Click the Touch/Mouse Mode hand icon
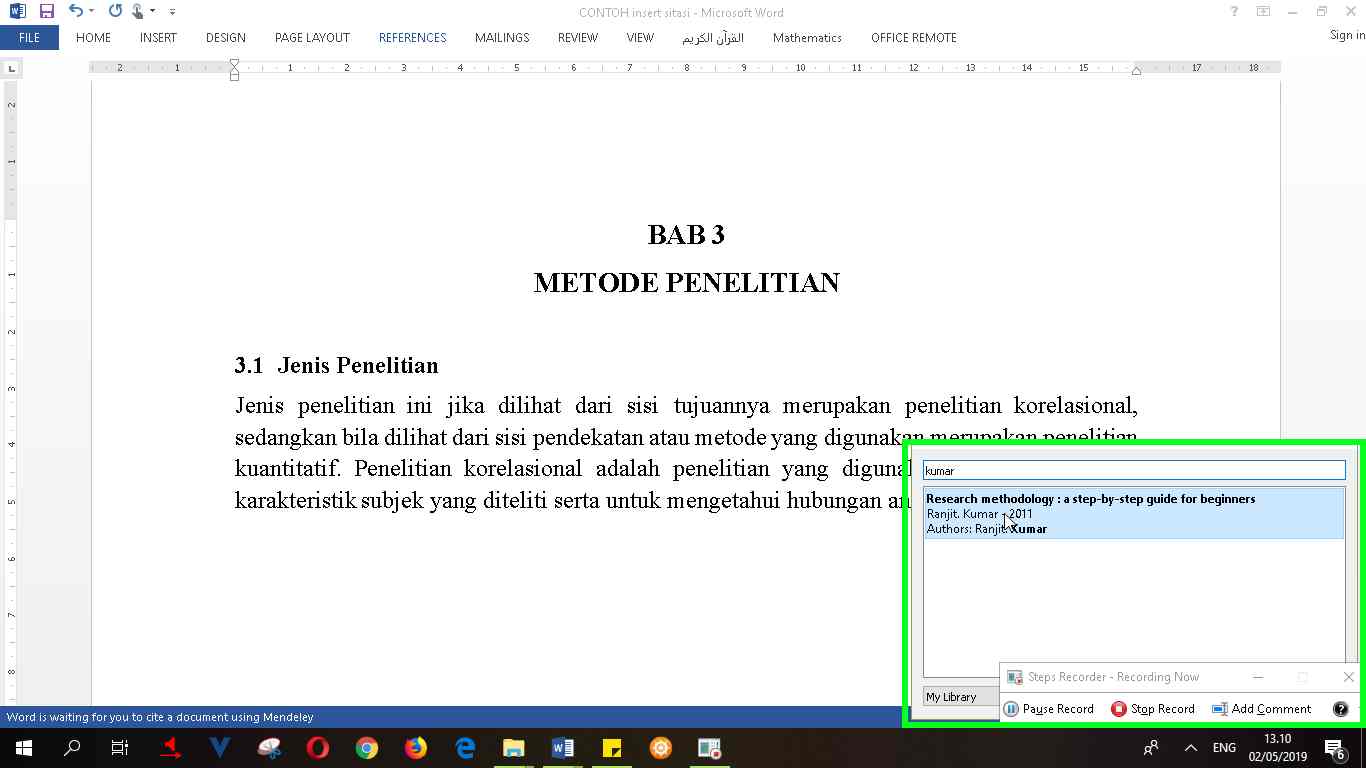The image size is (1366, 768). (x=138, y=12)
